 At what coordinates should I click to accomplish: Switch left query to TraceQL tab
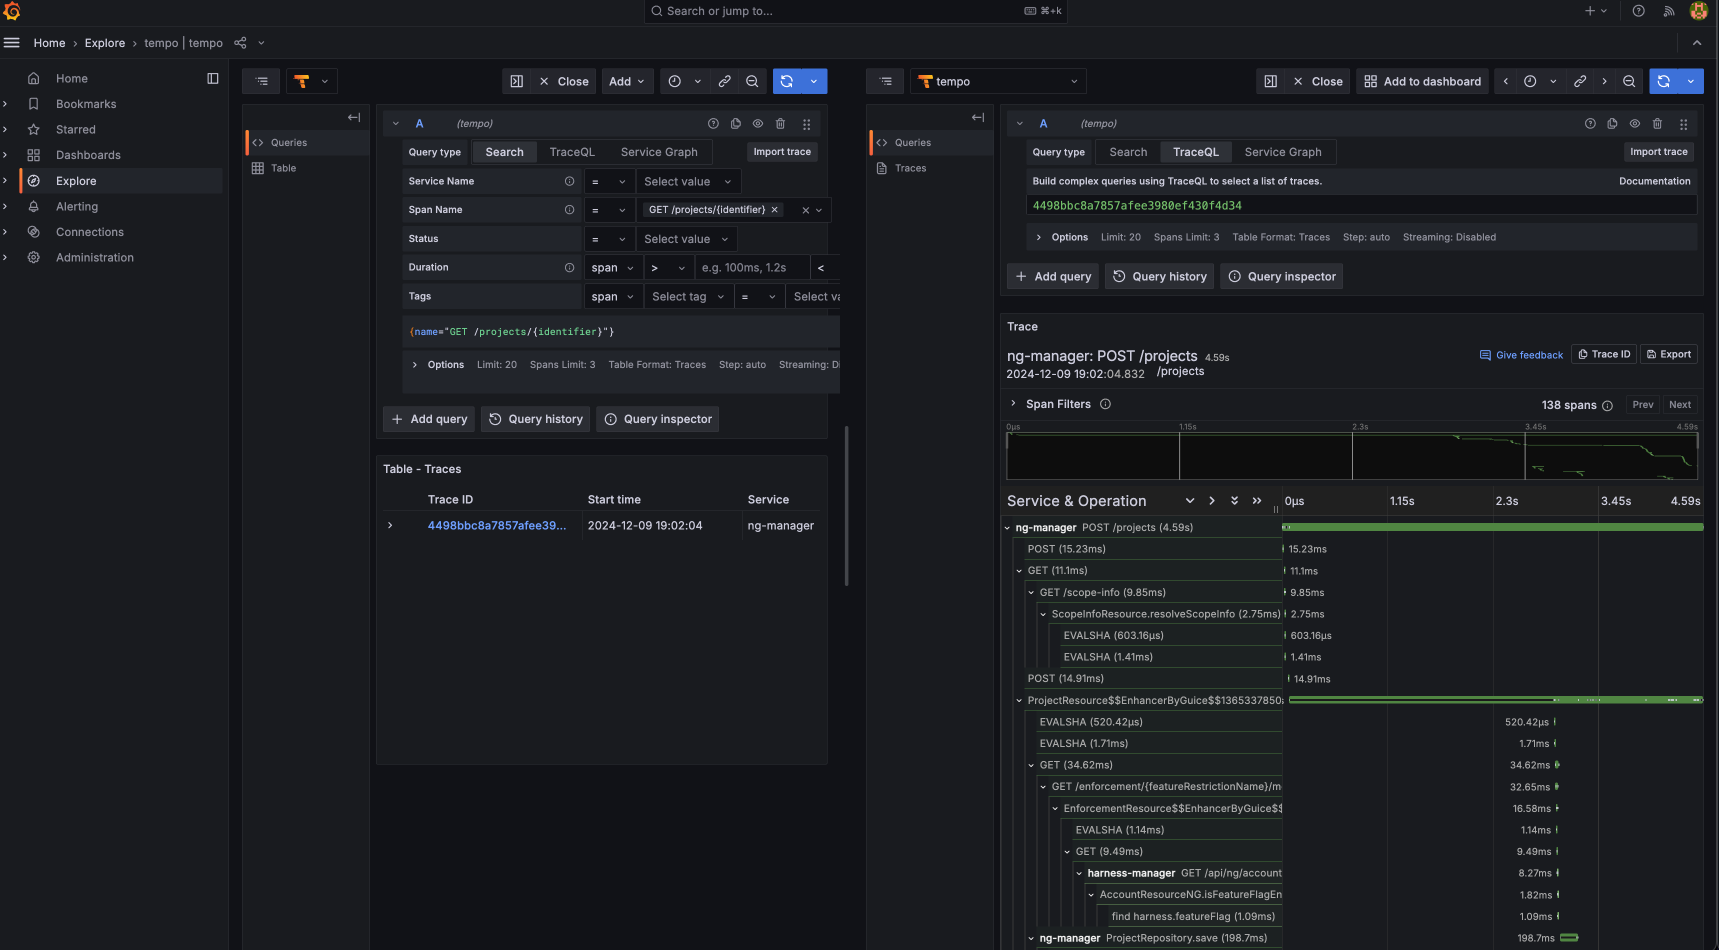[x=571, y=152]
